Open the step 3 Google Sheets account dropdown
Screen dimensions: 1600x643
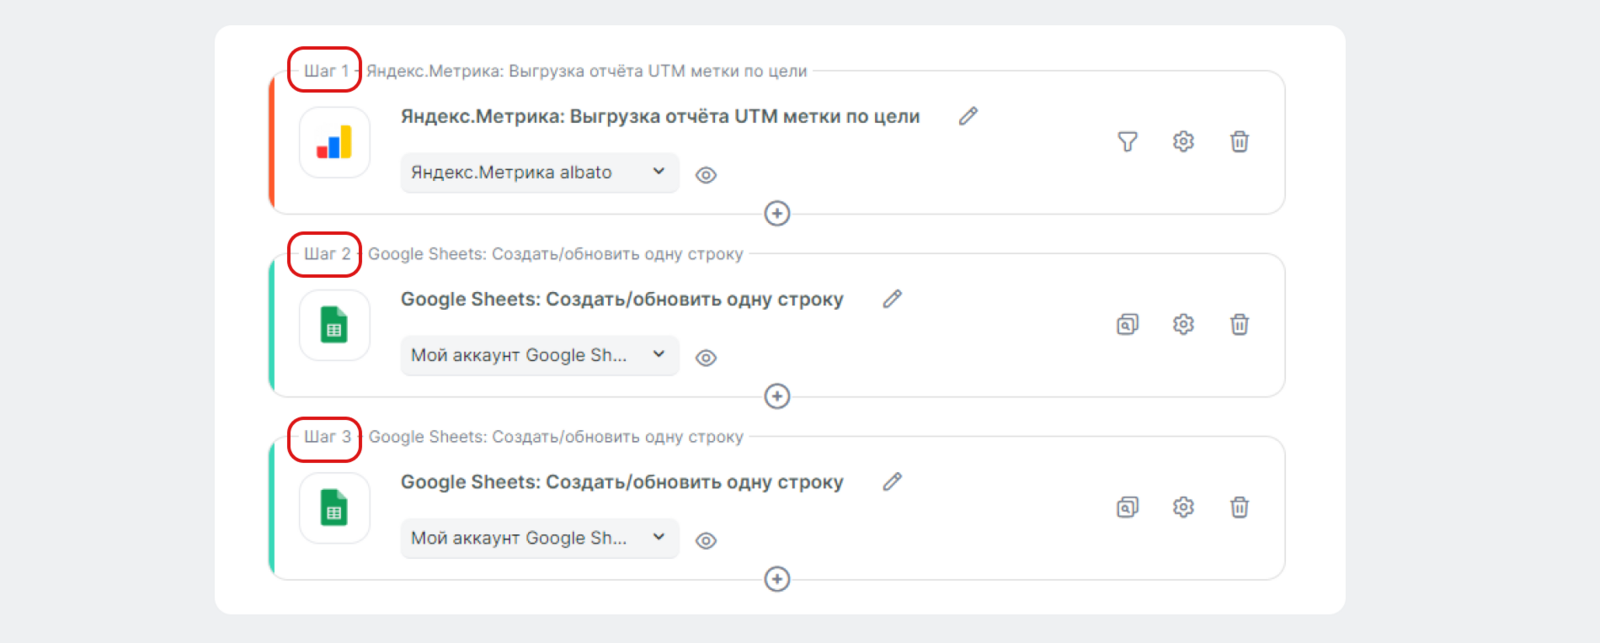pyautogui.click(x=540, y=539)
